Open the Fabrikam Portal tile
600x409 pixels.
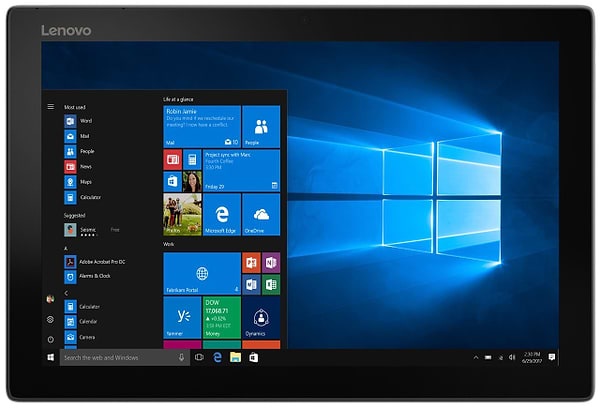202,274
